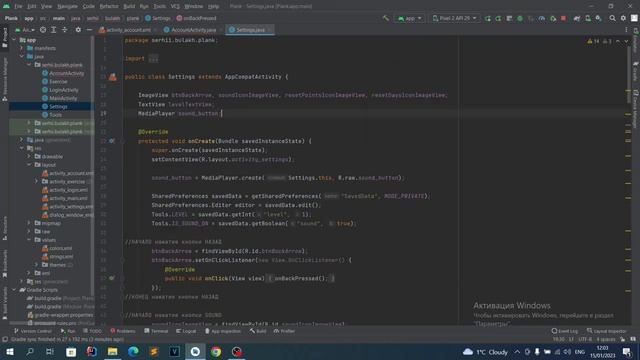Click the Sync Project with Gradle icon

pyautogui.click(x=577, y=18)
